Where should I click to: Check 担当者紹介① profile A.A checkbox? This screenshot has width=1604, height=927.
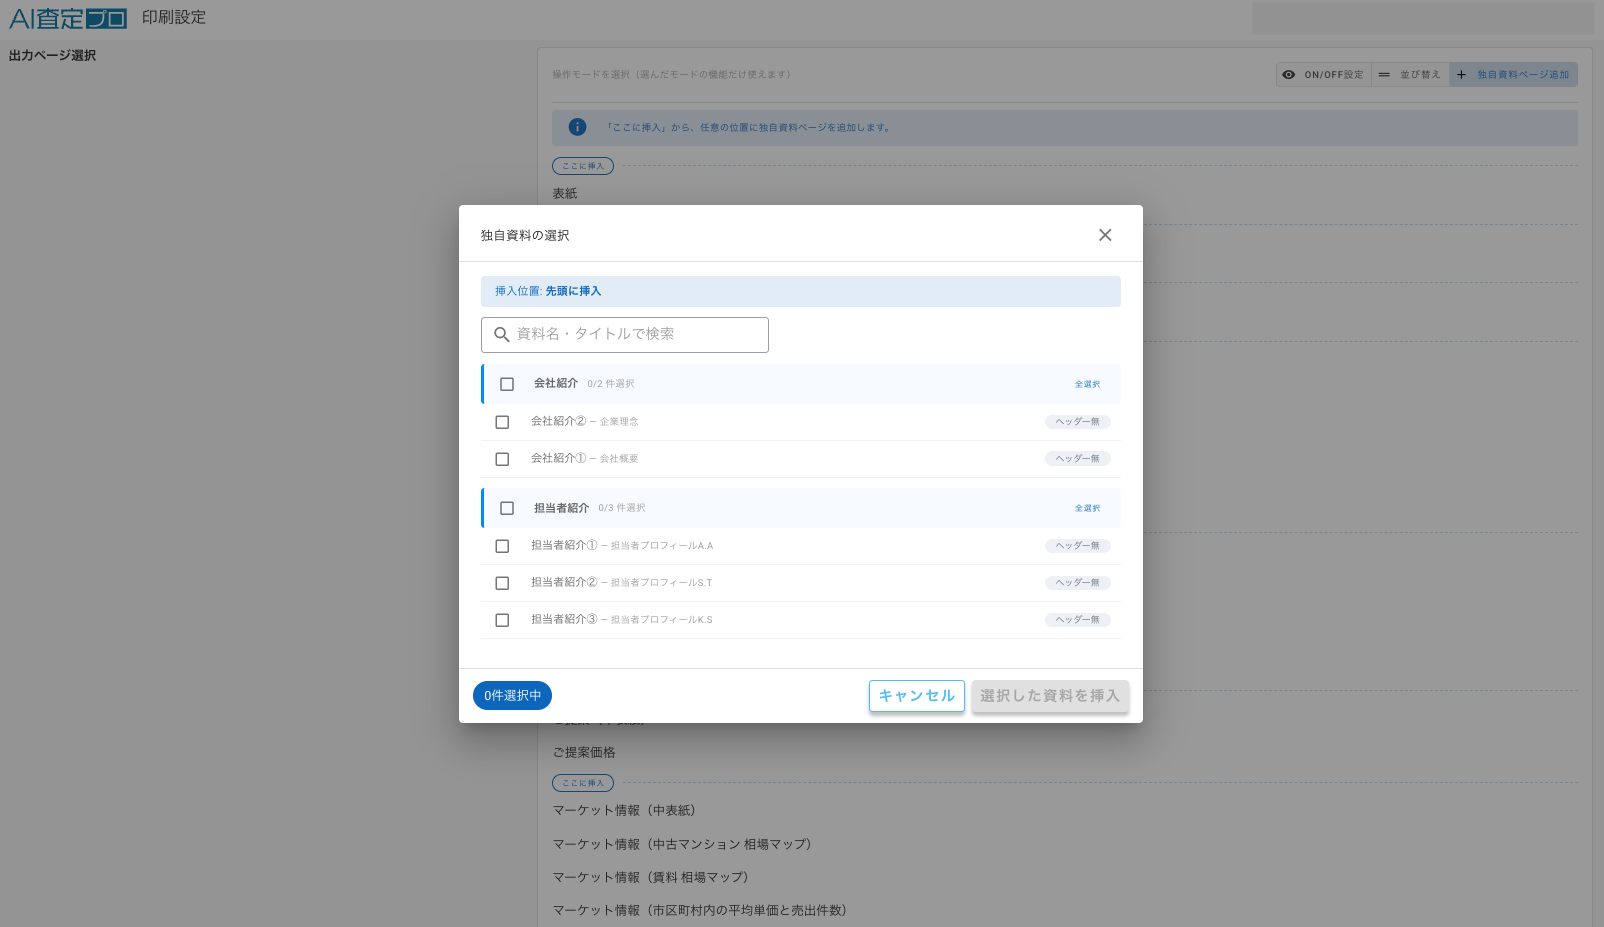click(502, 546)
